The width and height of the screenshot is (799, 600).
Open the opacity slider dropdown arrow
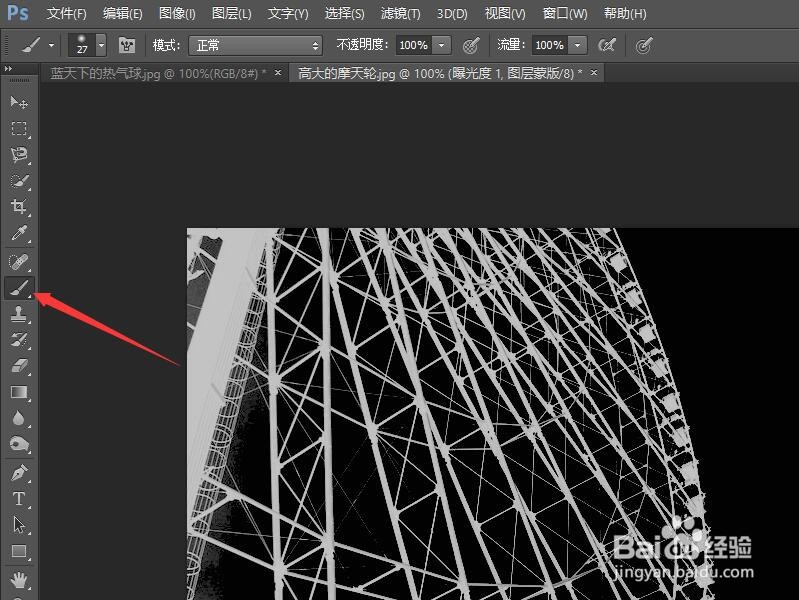tap(441, 45)
